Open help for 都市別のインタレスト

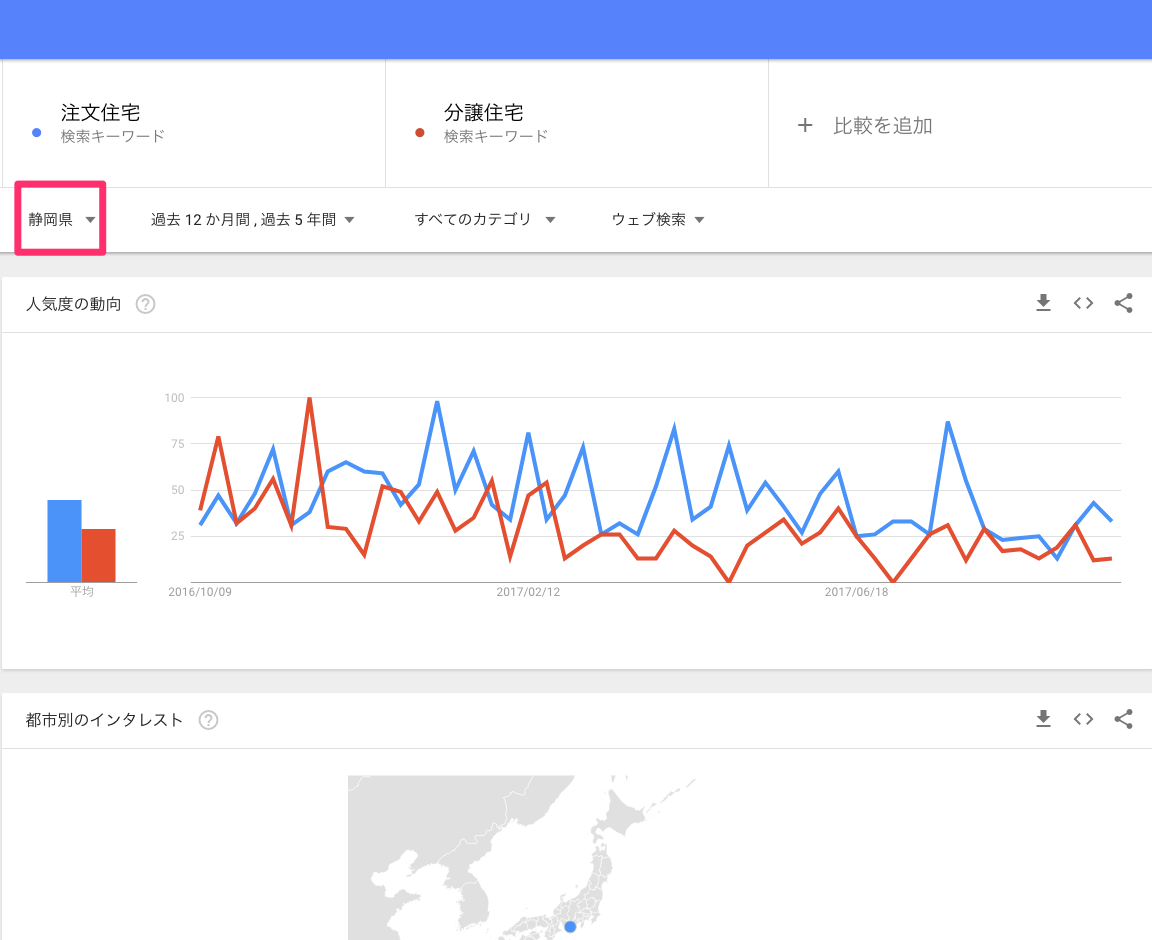tap(208, 720)
